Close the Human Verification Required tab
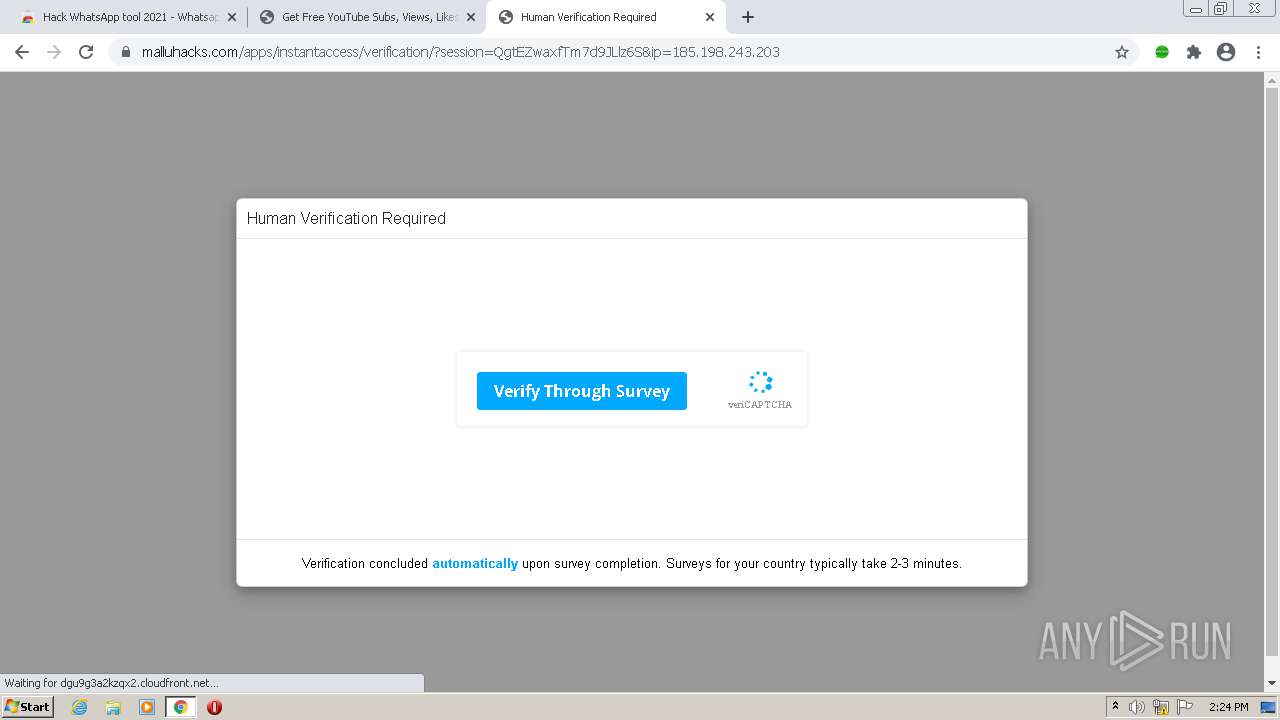 710,17
